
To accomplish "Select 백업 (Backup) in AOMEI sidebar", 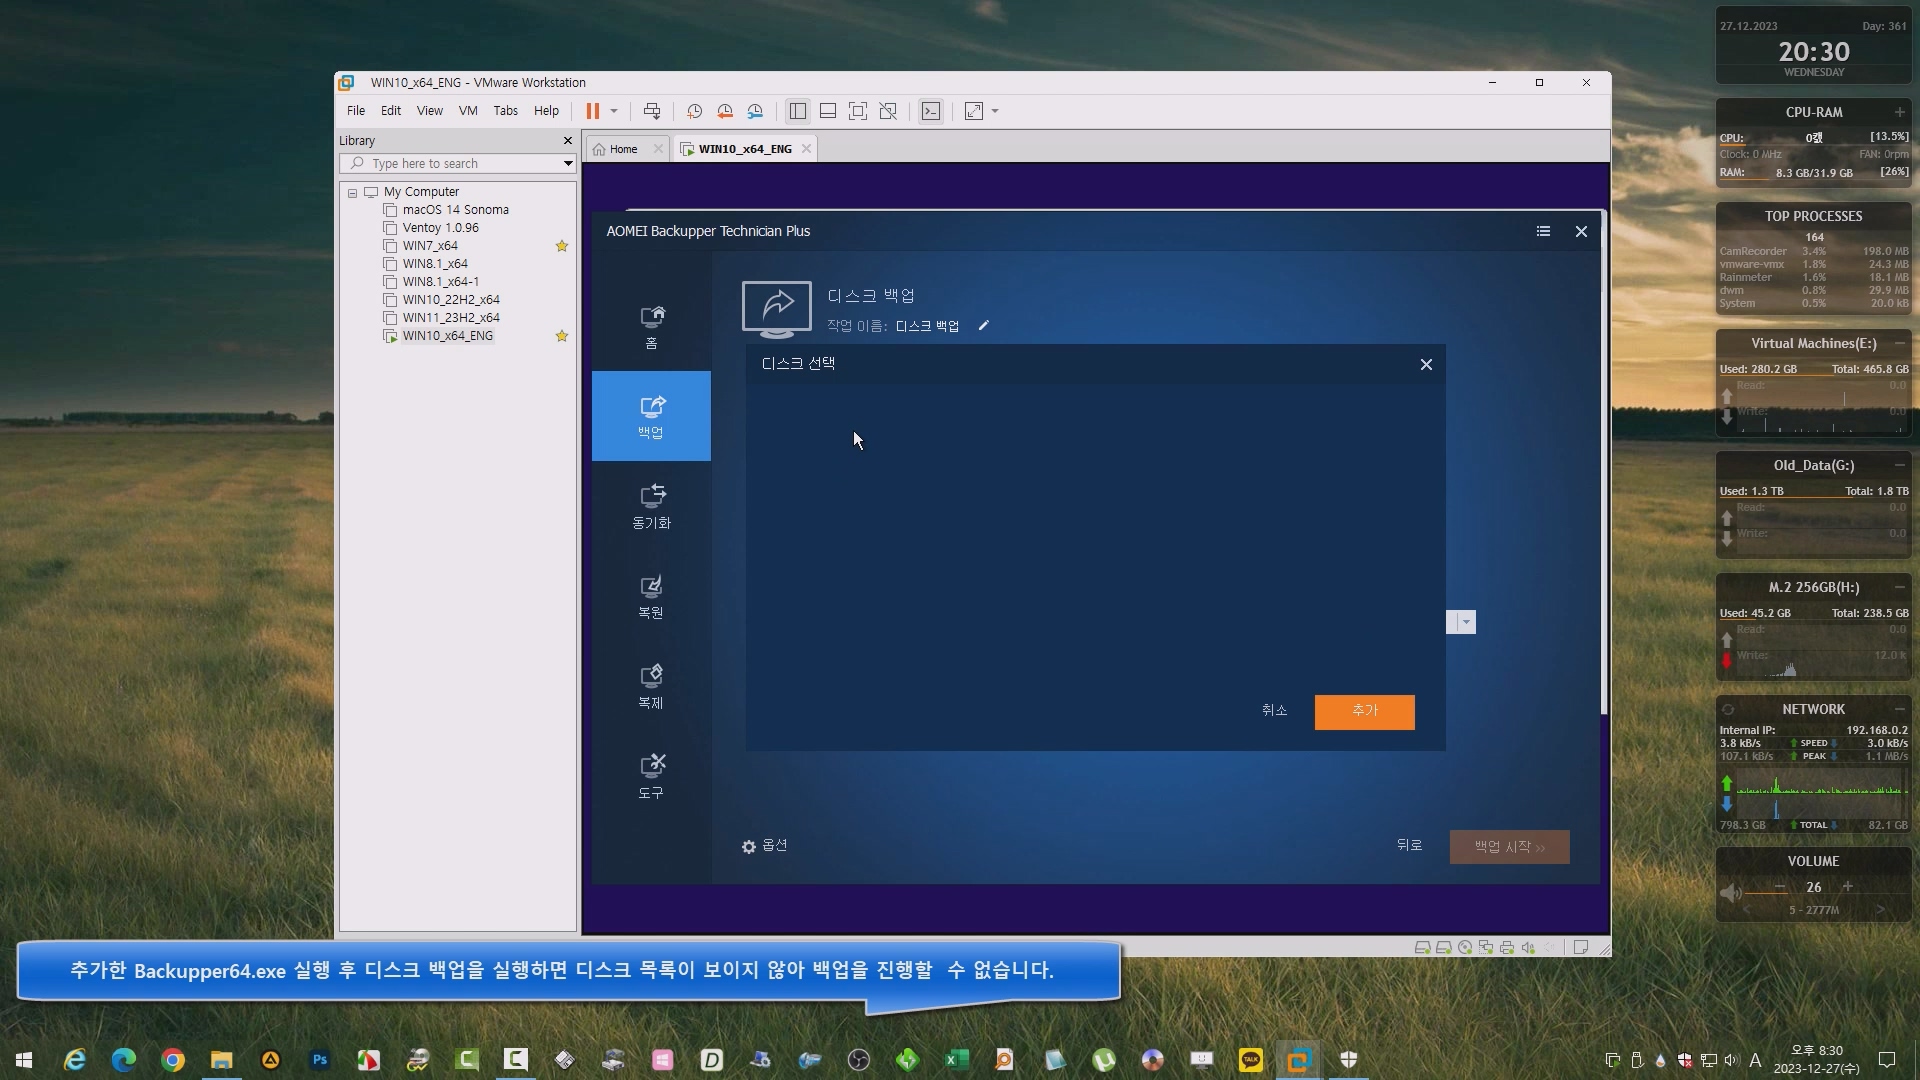I will [651, 416].
